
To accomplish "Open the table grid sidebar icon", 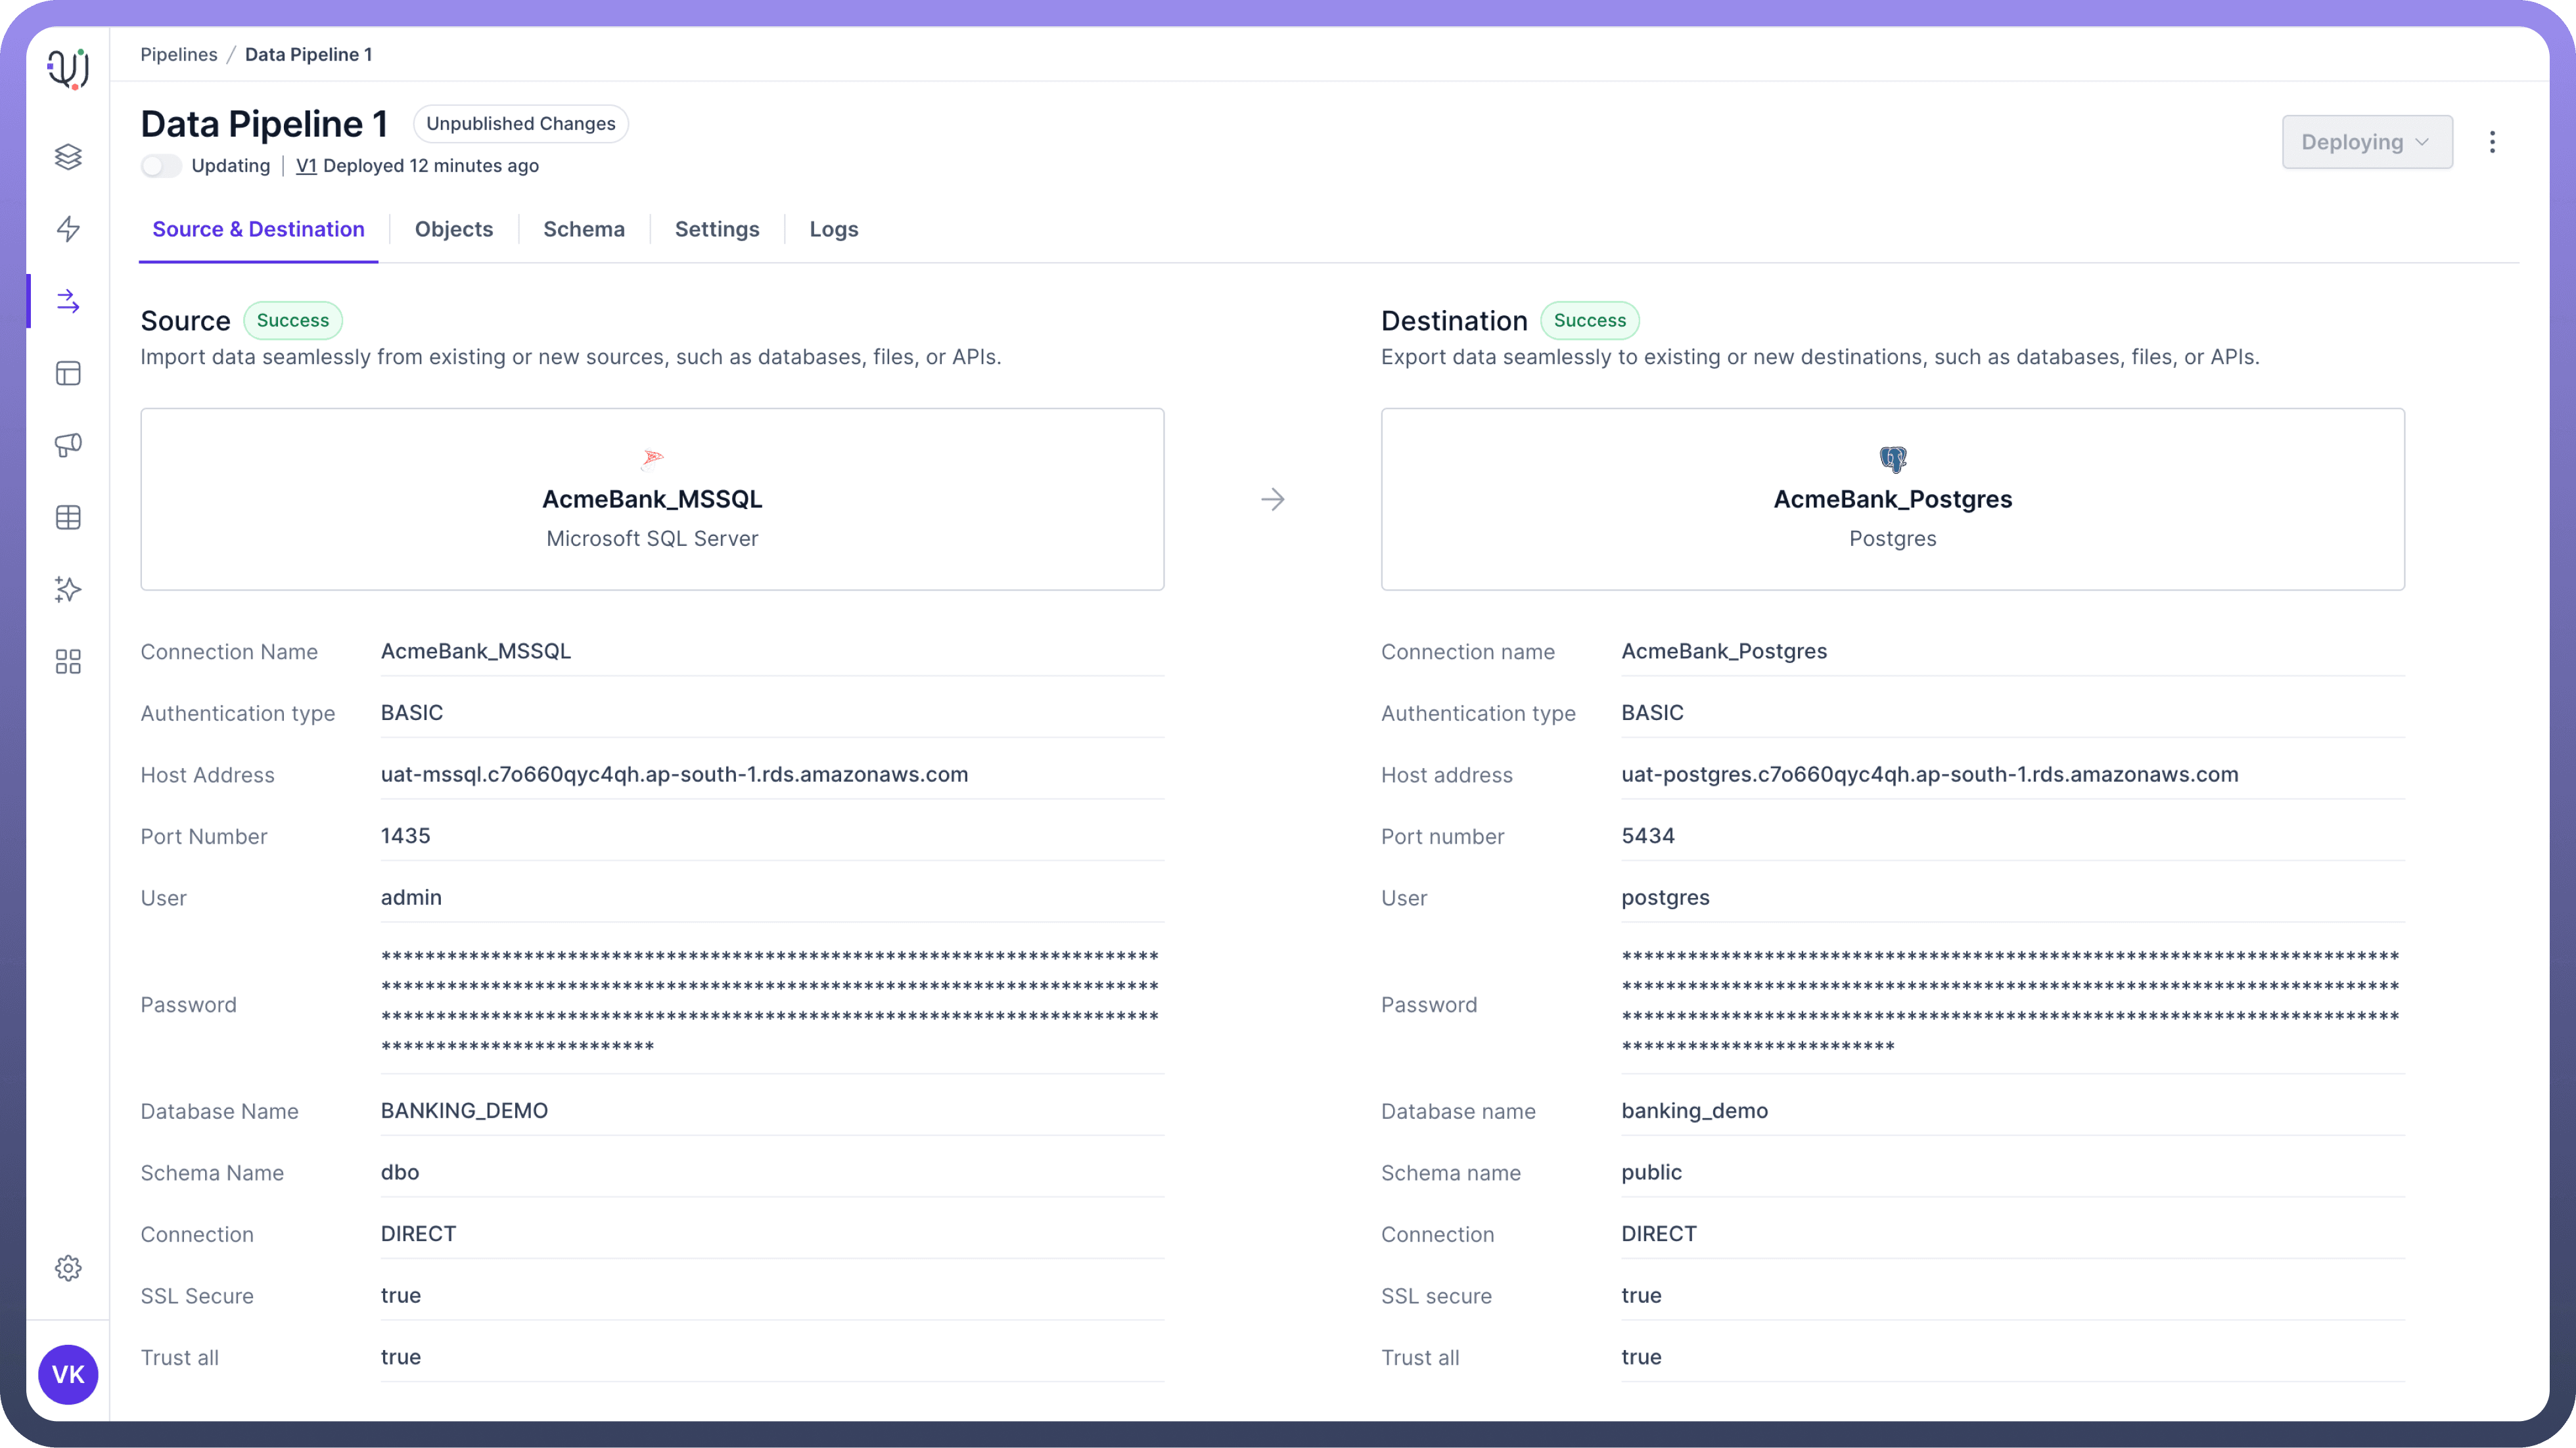I will [68, 517].
